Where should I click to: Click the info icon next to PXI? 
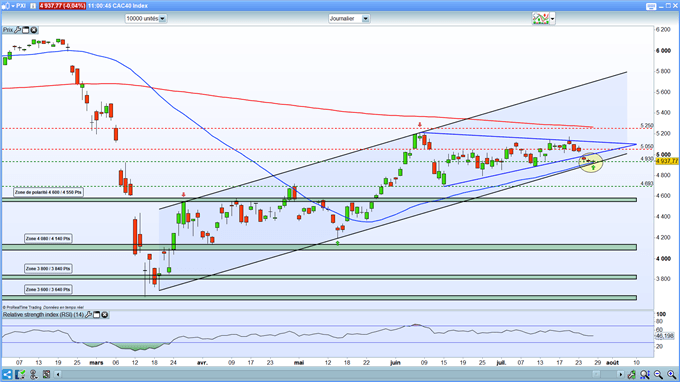(x=33, y=6)
